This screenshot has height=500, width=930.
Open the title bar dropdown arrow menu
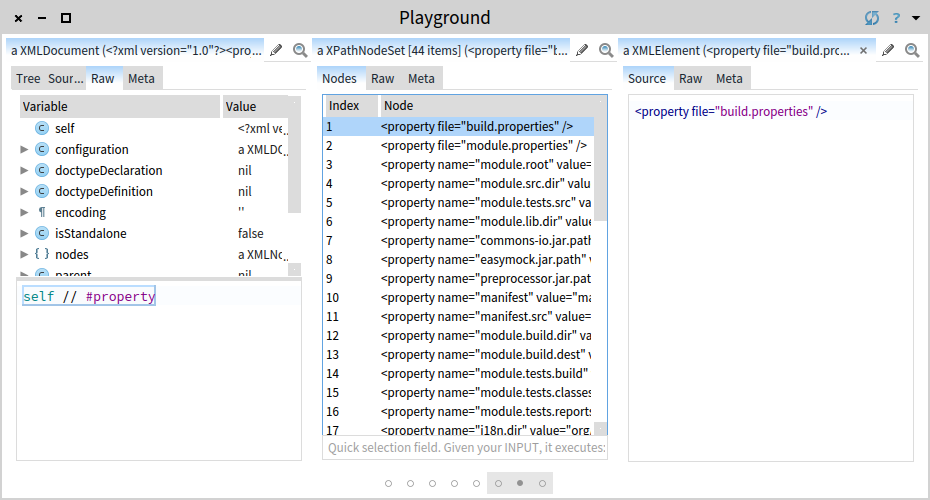click(x=916, y=18)
